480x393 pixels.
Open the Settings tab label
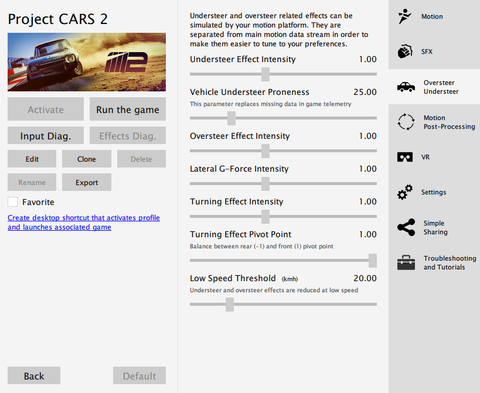[433, 192]
